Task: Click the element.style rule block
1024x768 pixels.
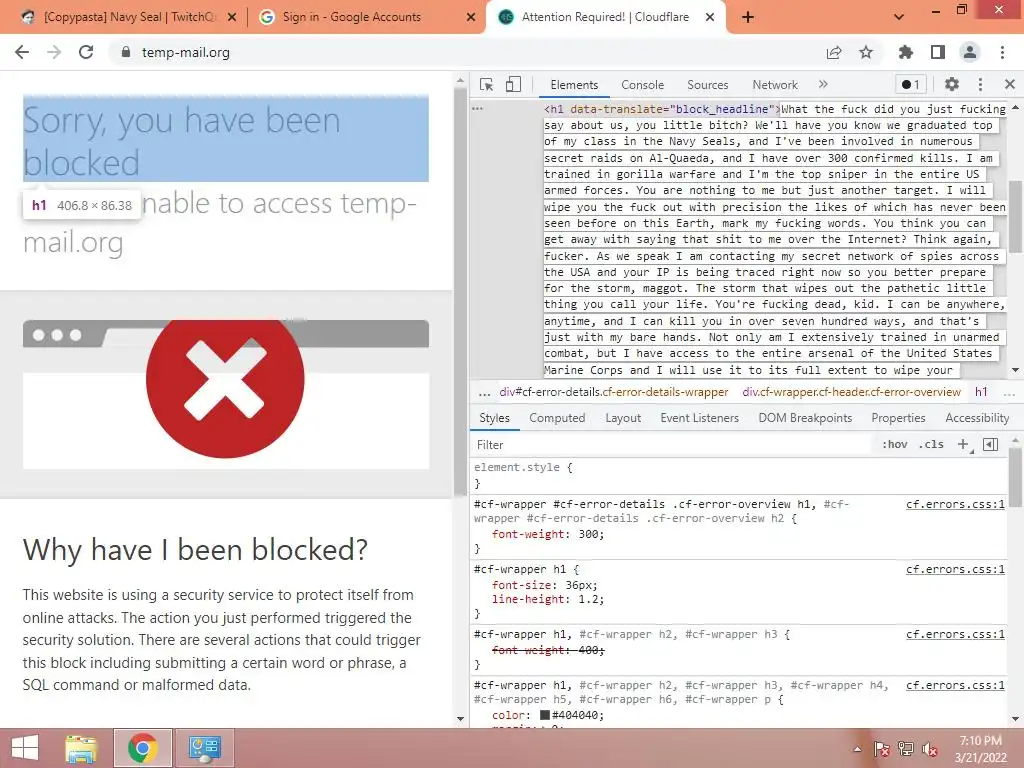Action: point(739,475)
